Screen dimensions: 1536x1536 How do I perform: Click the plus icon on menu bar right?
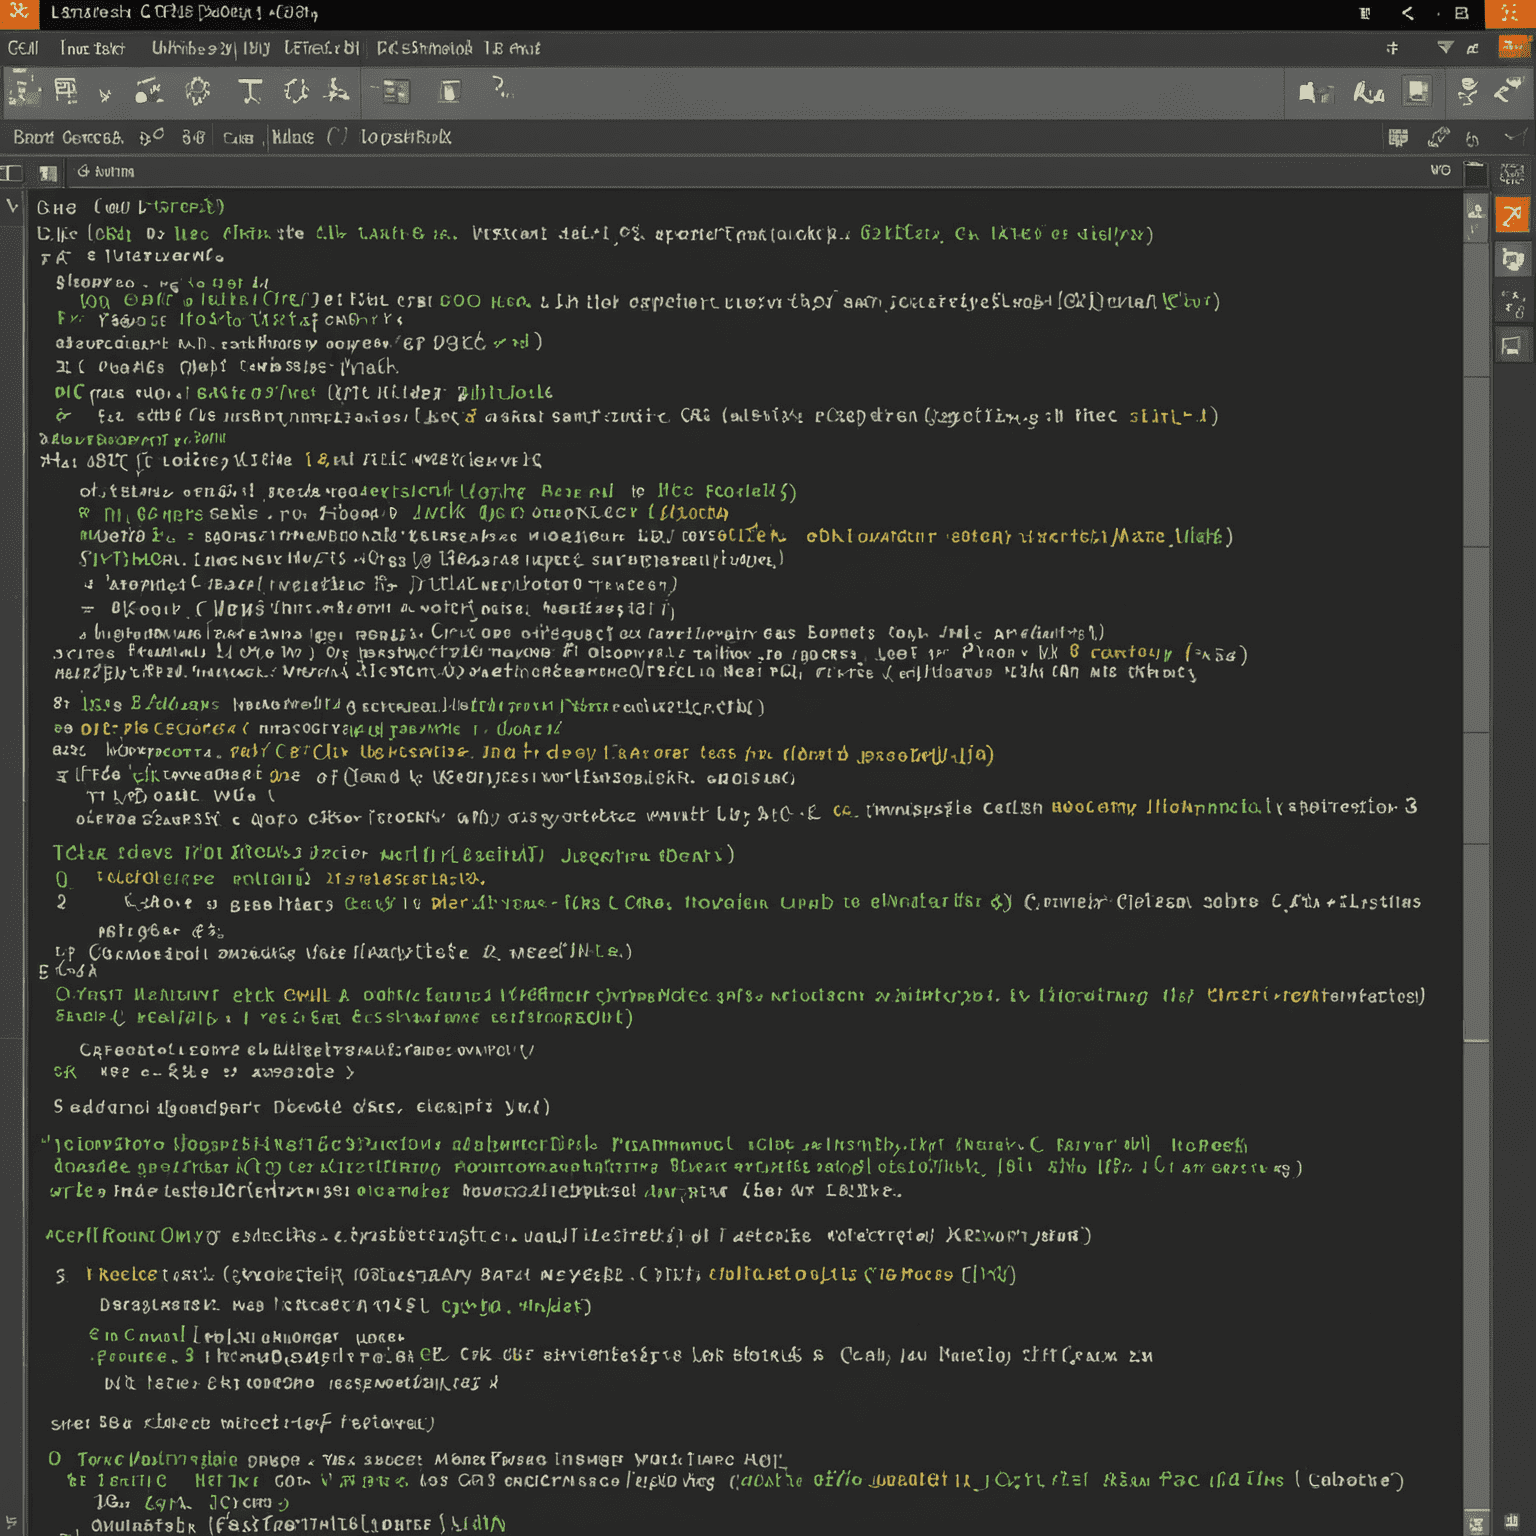1392,48
